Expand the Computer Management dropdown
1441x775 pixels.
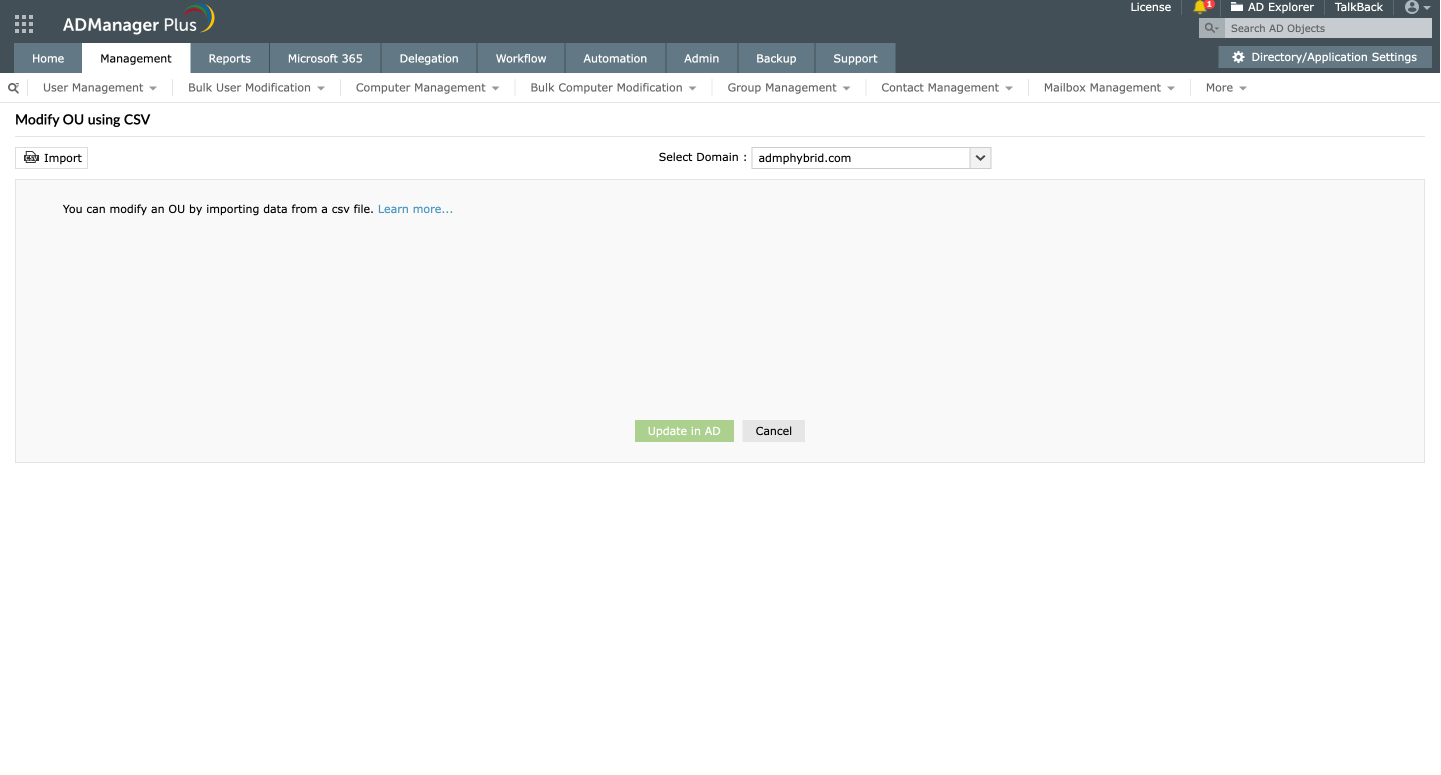click(427, 88)
